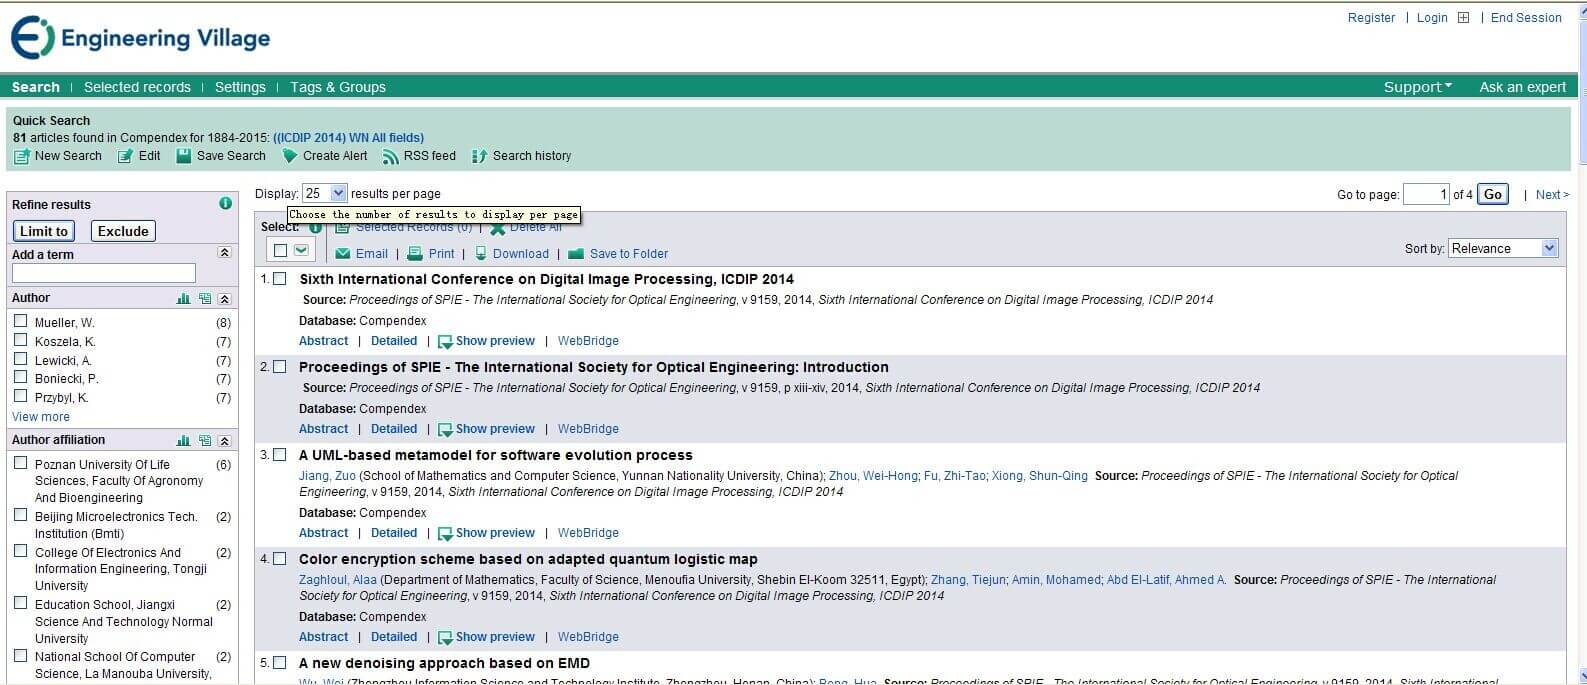The height and width of the screenshot is (685, 1587).
Task: Click the Show preview icon for result 3
Action: (x=445, y=534)
